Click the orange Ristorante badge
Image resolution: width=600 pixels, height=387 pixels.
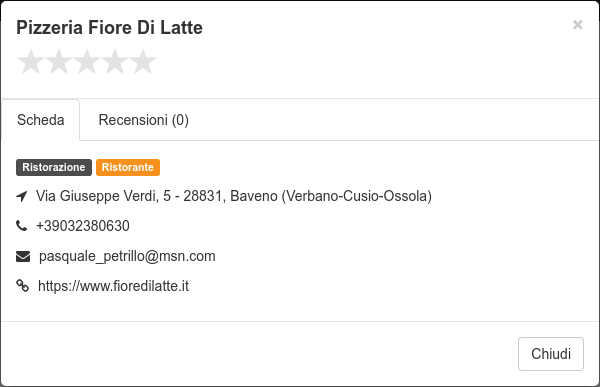128,167
